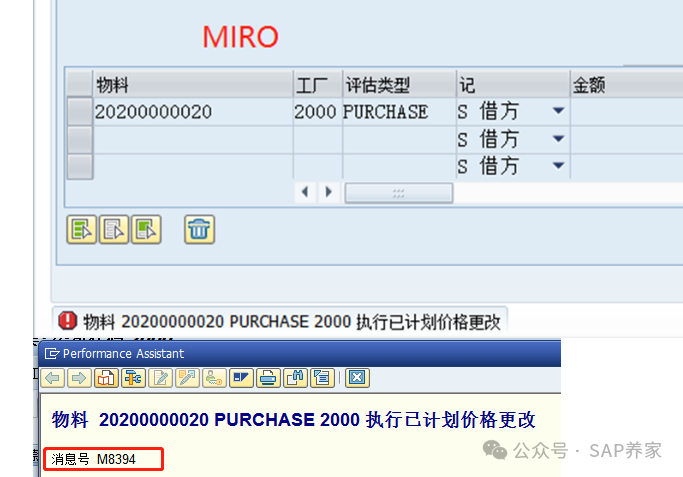Viewport: 683px width, 477px height.
Task: Click the 评估类型 column header
Action: (399, 84)
